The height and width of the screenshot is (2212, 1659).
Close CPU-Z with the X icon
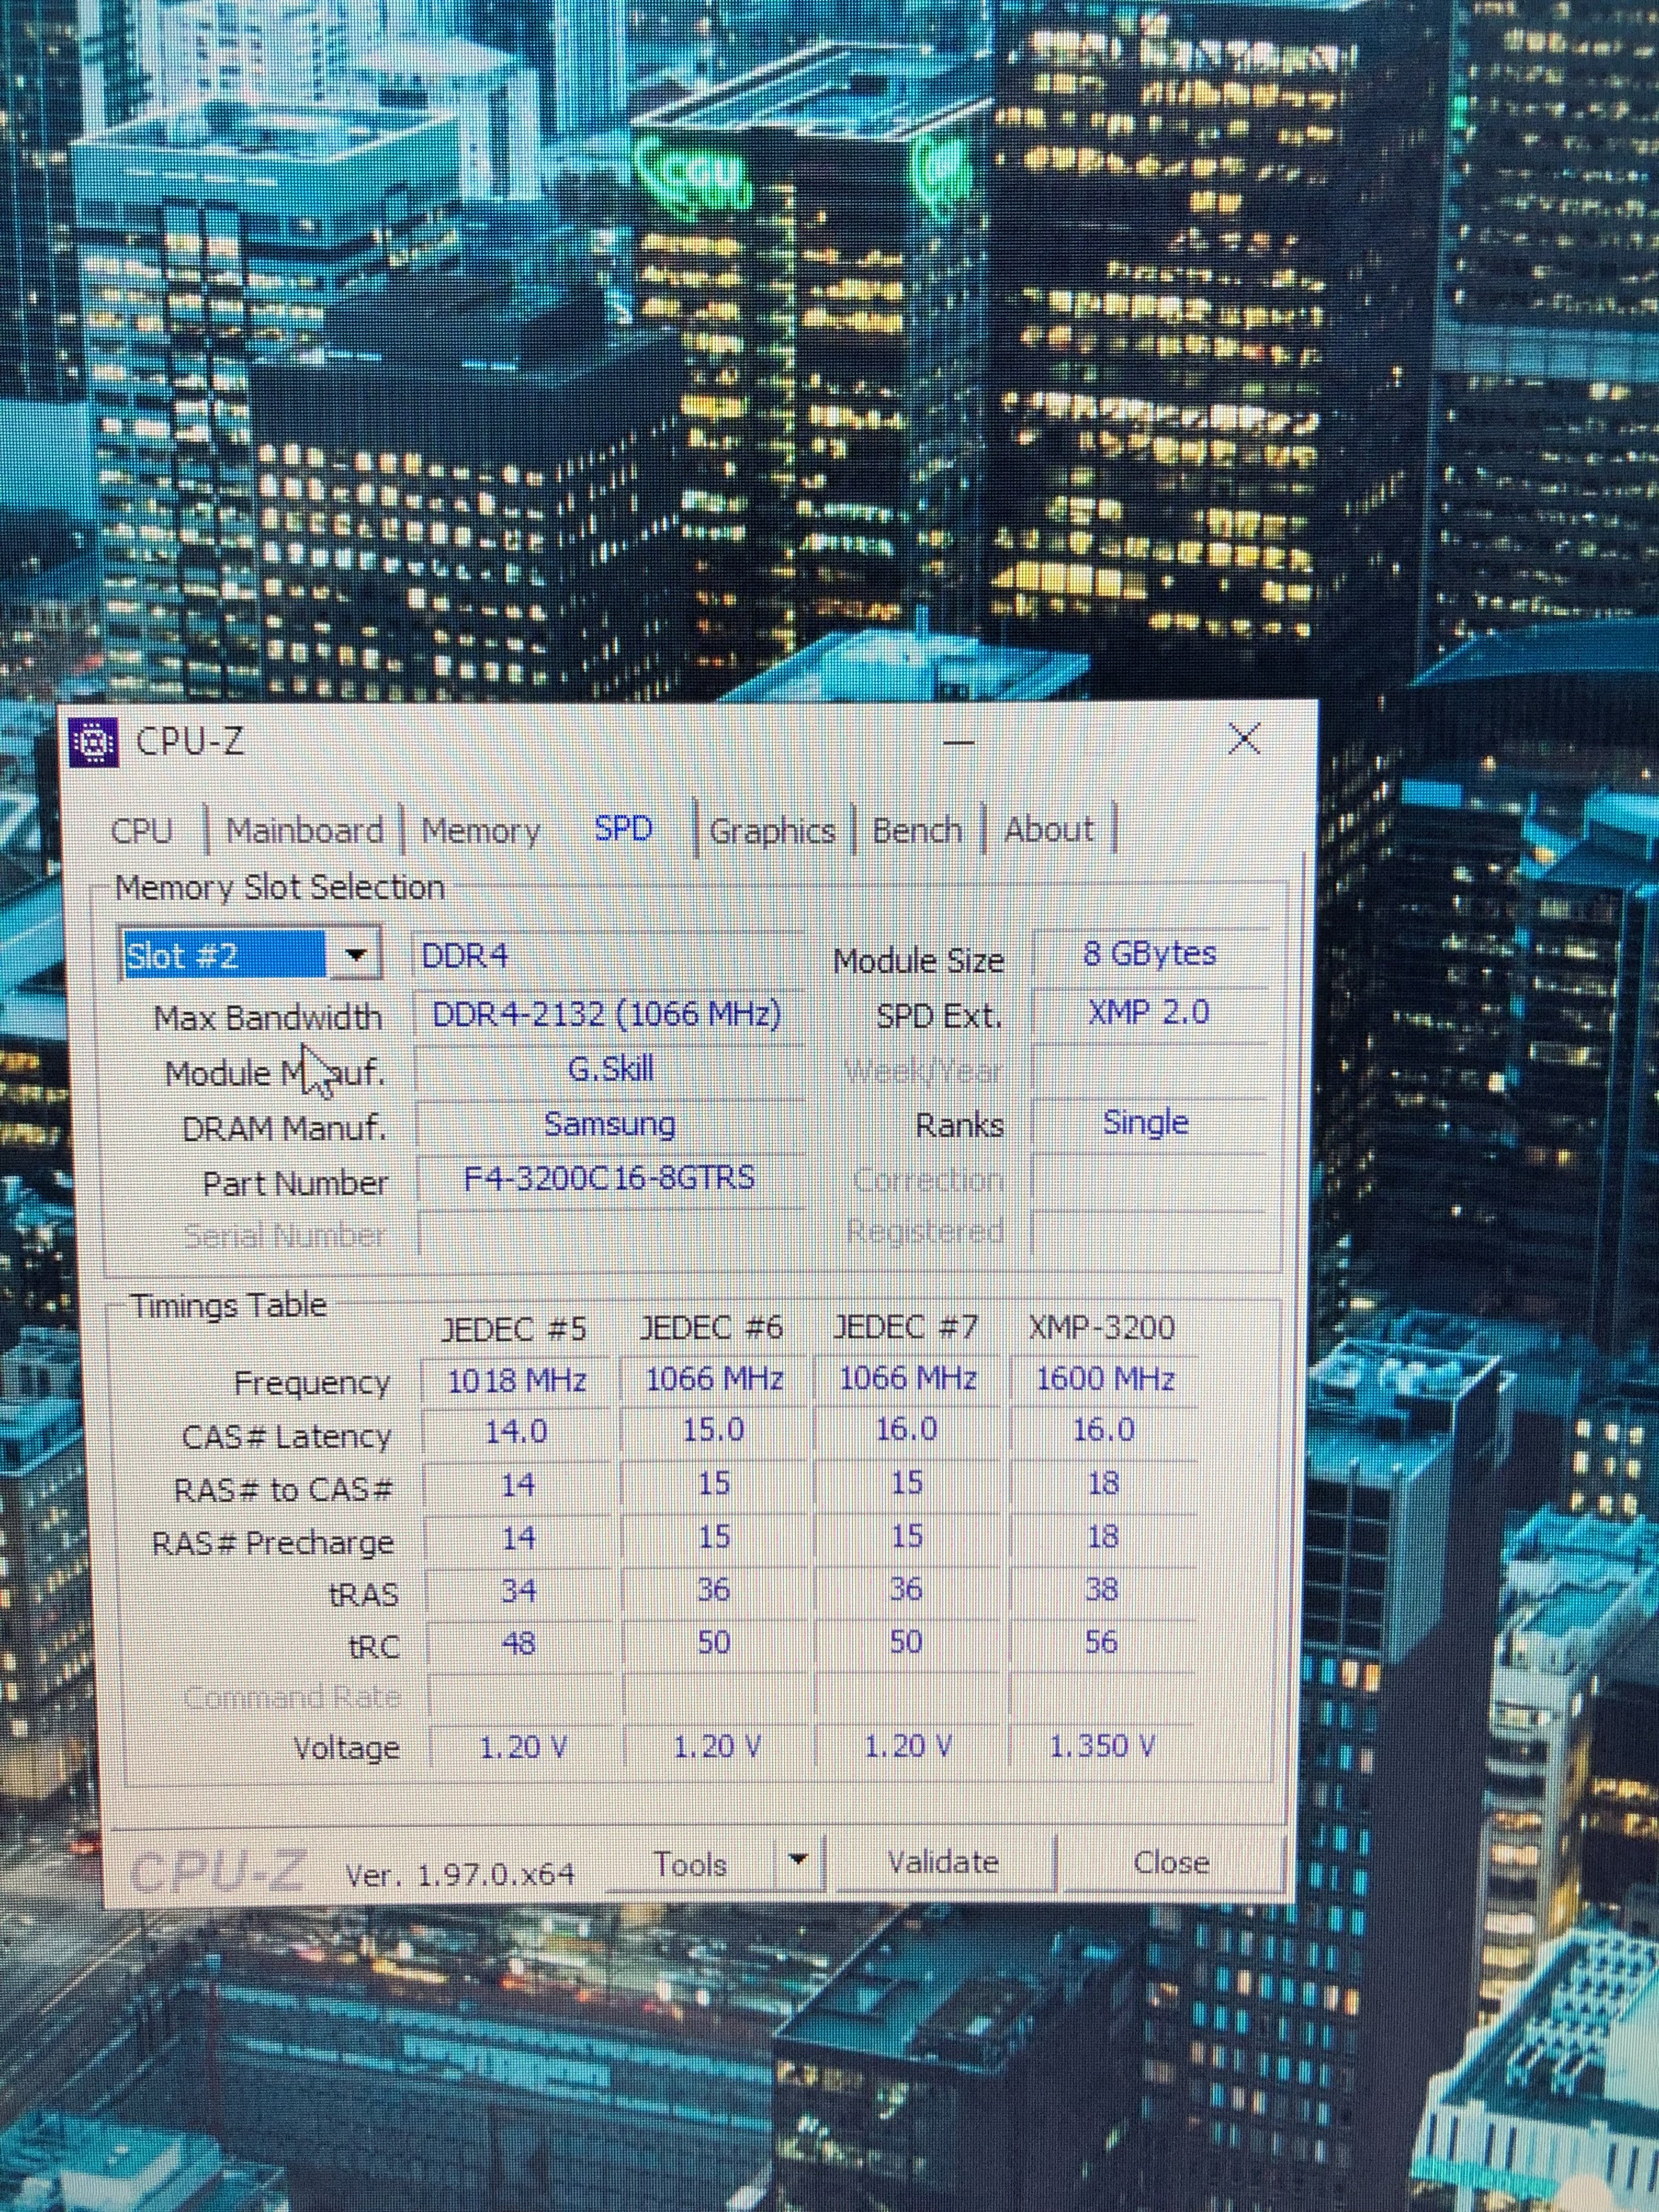1244,739
